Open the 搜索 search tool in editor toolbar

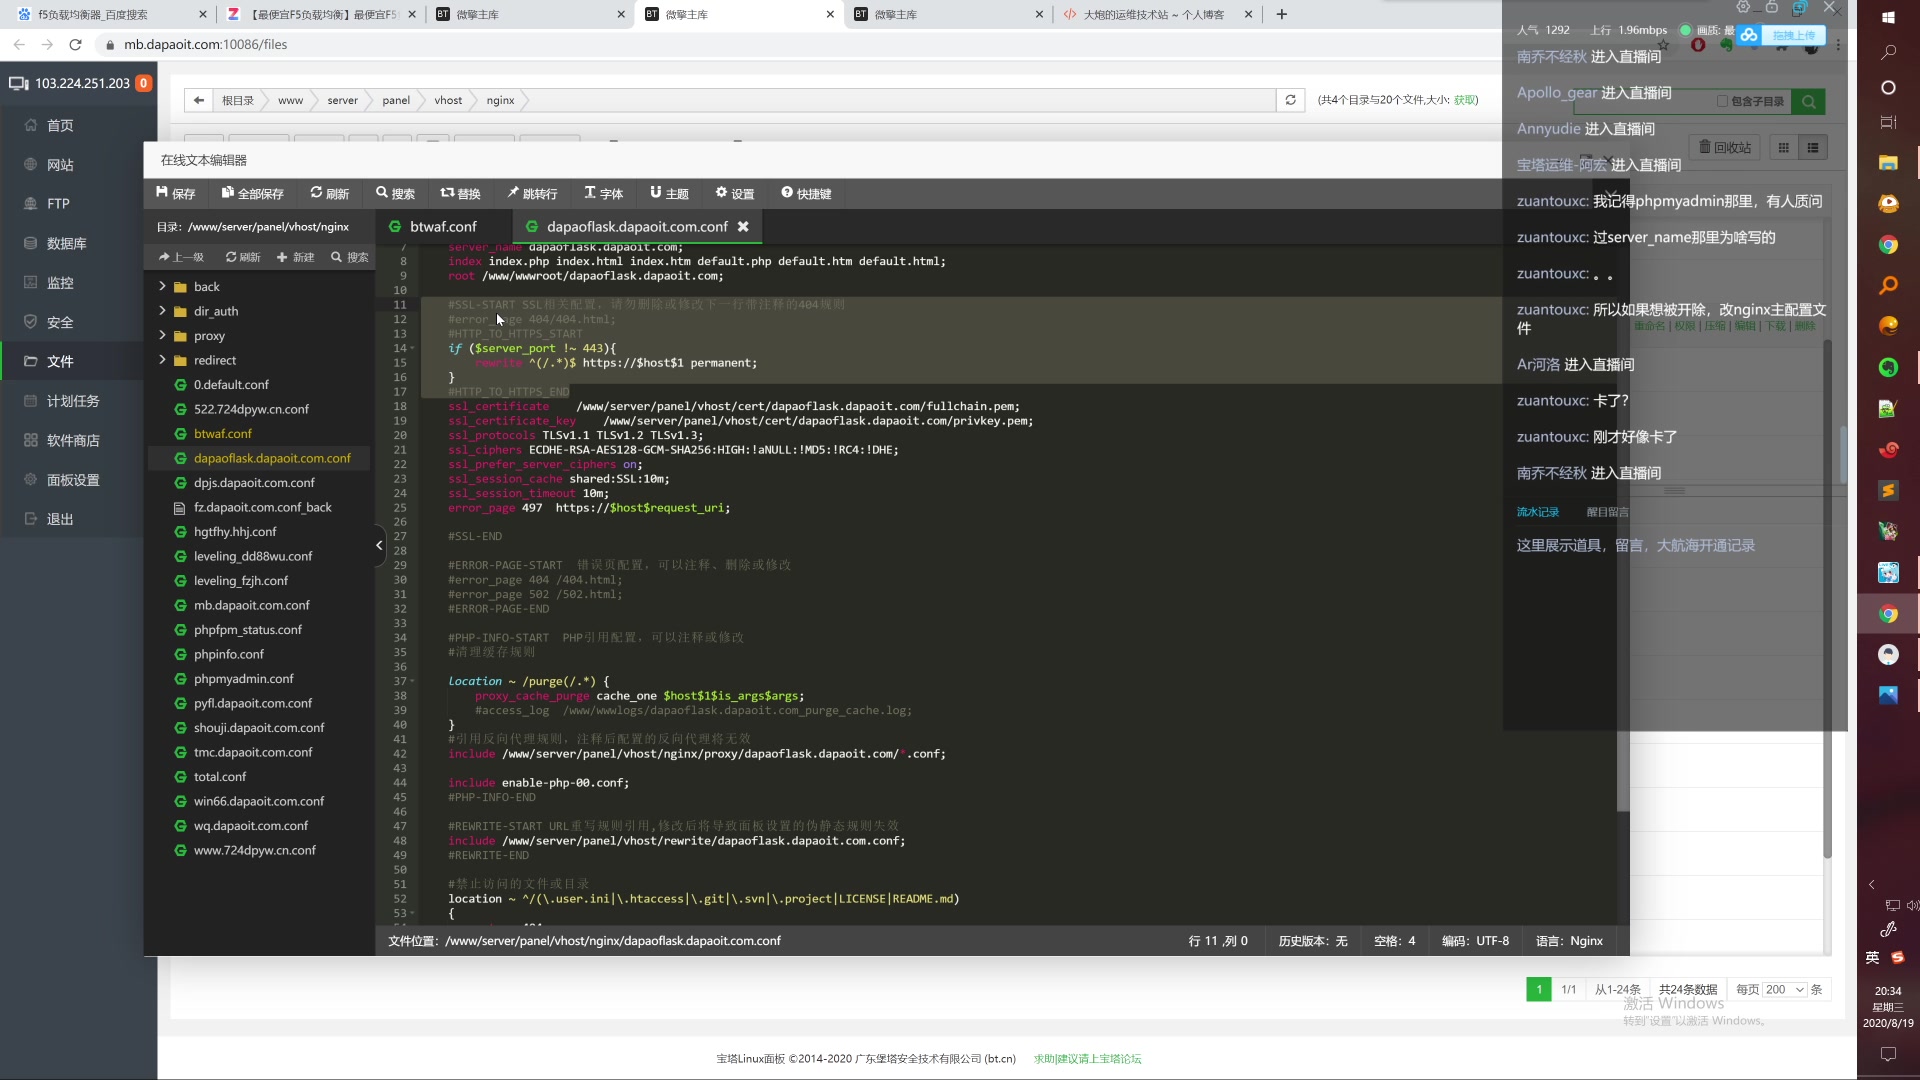[x=395, y=193]
